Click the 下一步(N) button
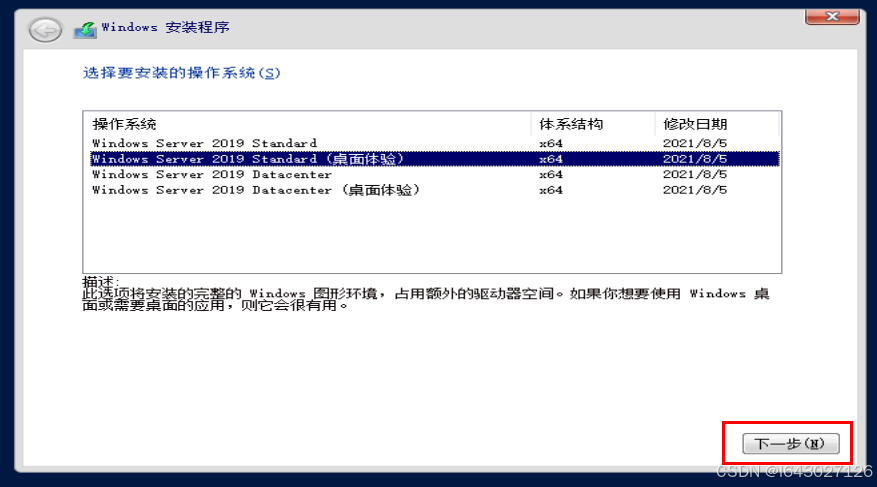This screenshot has width=877, height=487. click(790, 443)
